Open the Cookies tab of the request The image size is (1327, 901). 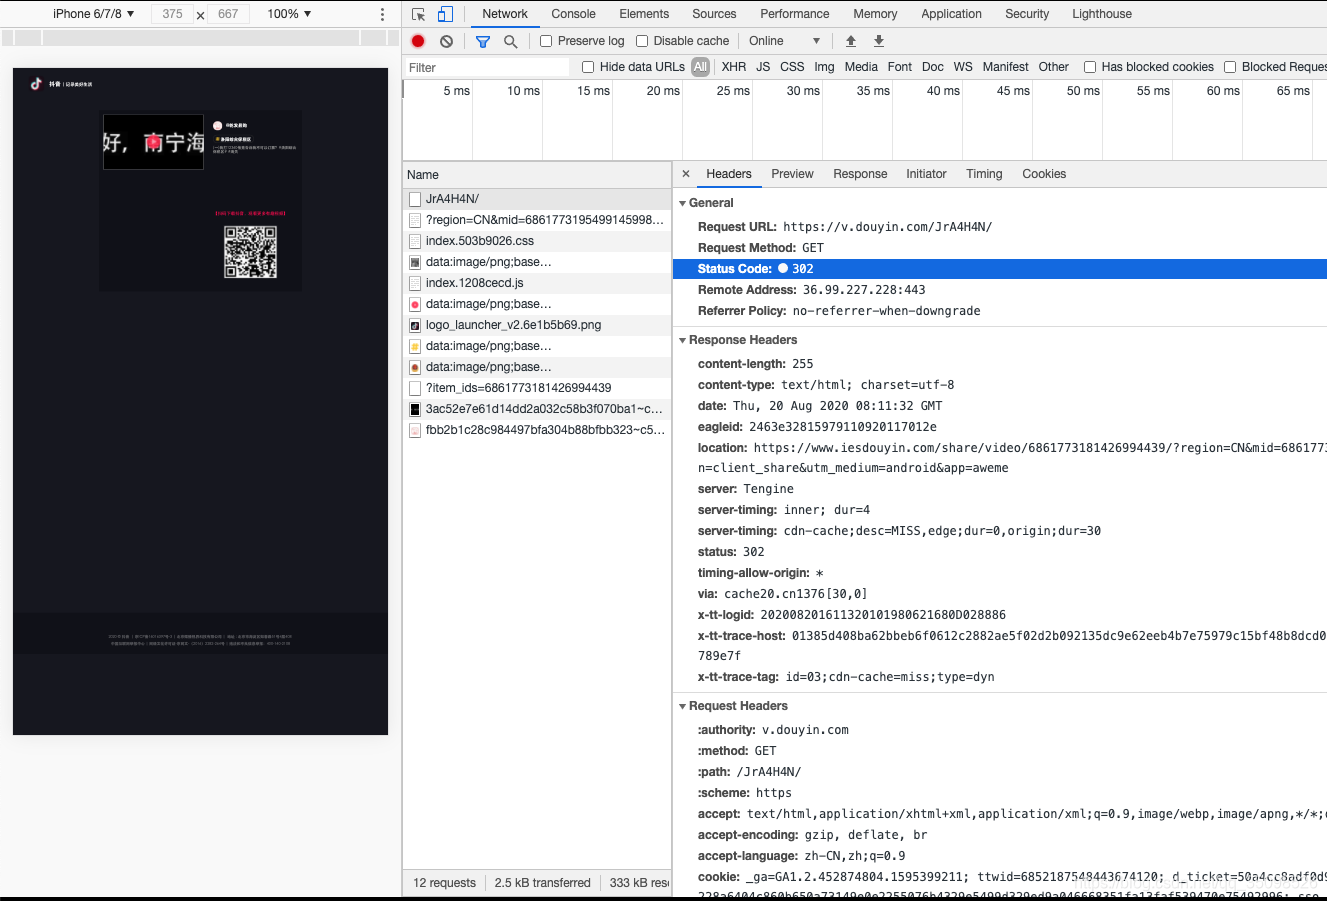[x=1044, y=174]
